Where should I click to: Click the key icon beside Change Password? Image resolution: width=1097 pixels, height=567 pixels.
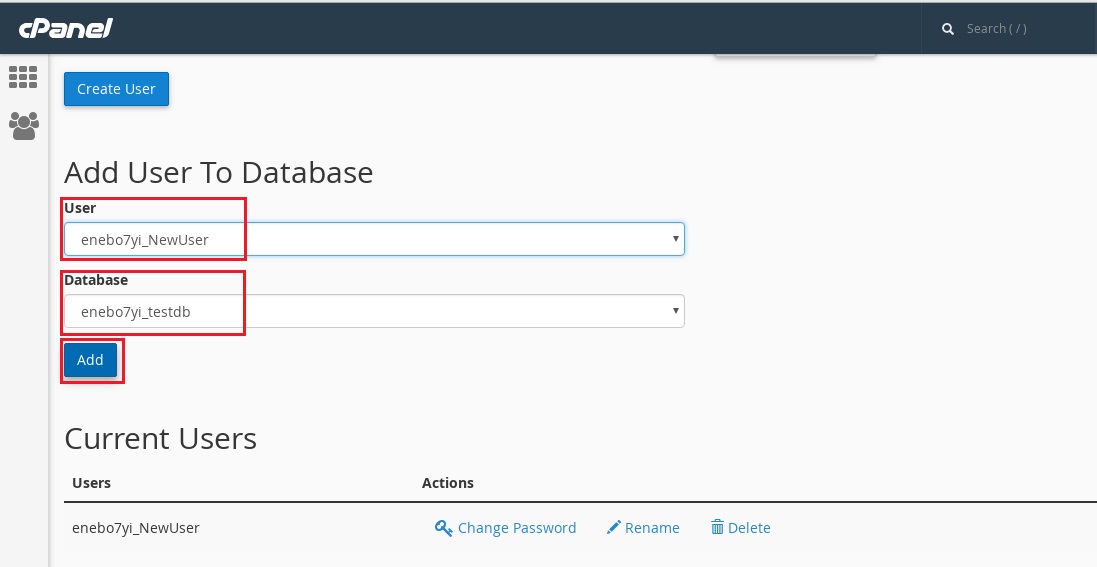(x=444, y=528)
